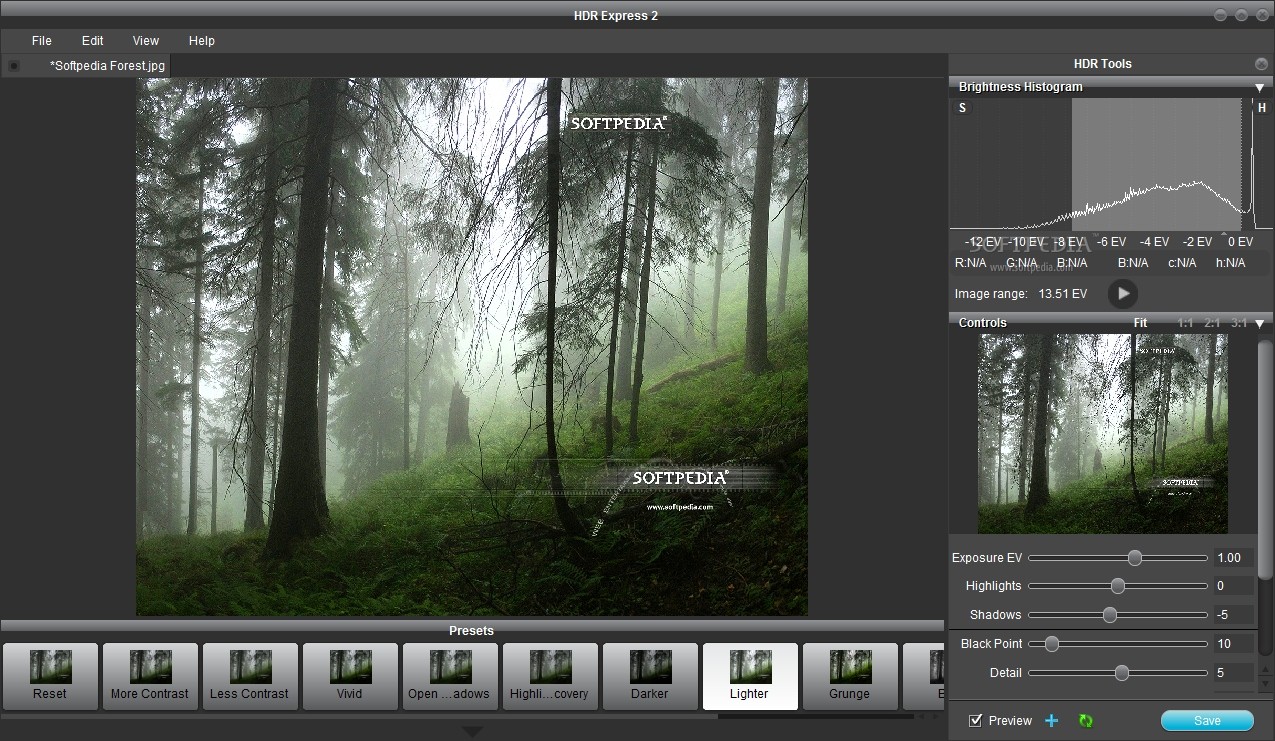Maximize the HDR Express 2 window
The image size is (1275, 741).
1241,15
